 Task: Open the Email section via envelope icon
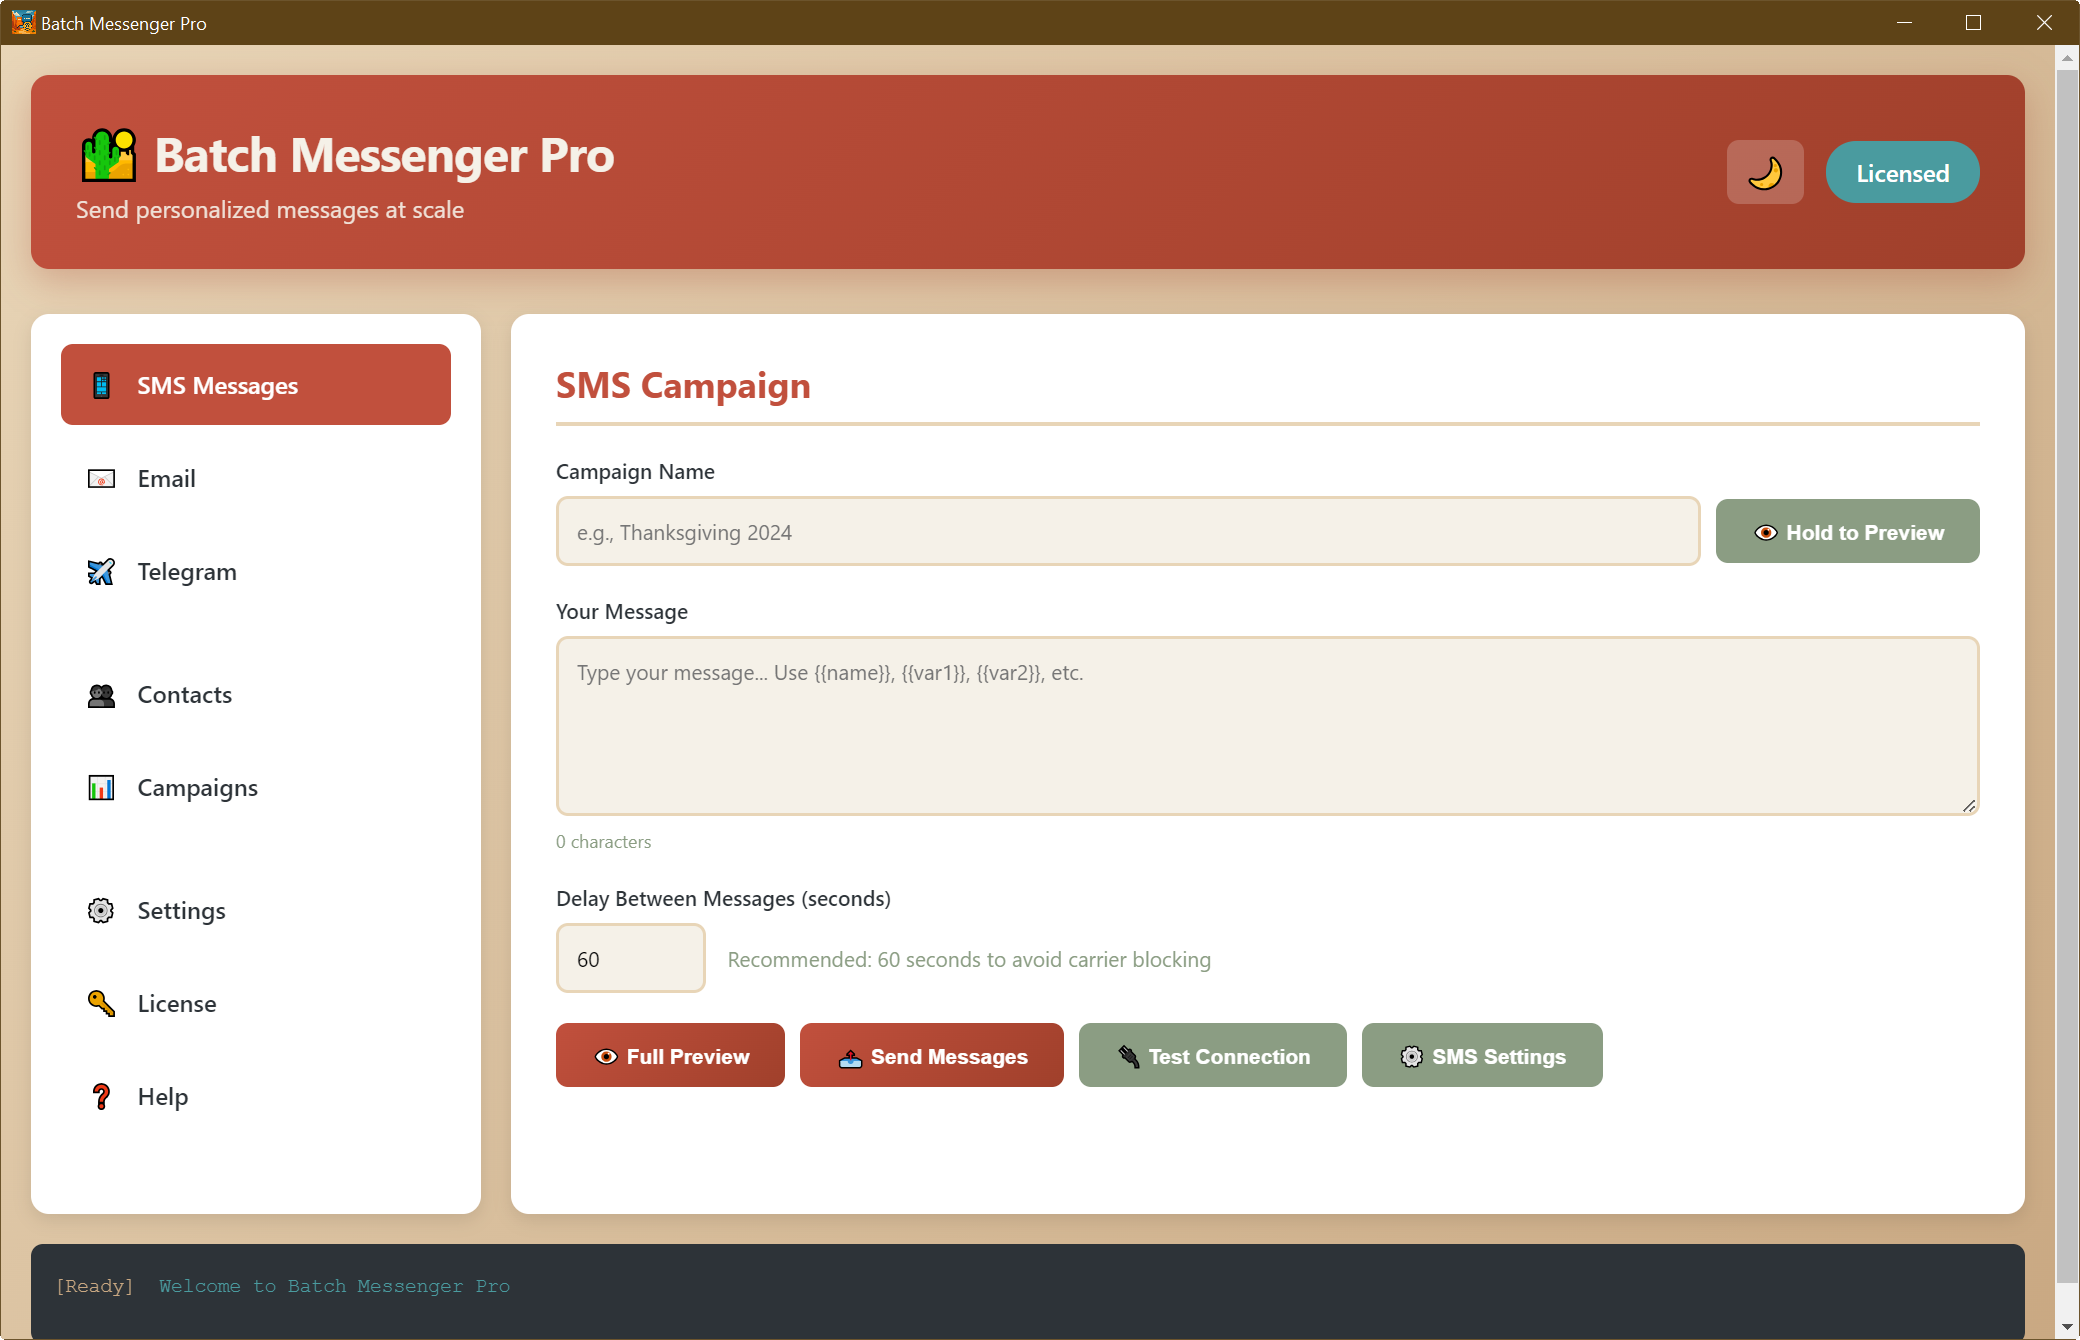pyautogui.click(x=100, y=478)
